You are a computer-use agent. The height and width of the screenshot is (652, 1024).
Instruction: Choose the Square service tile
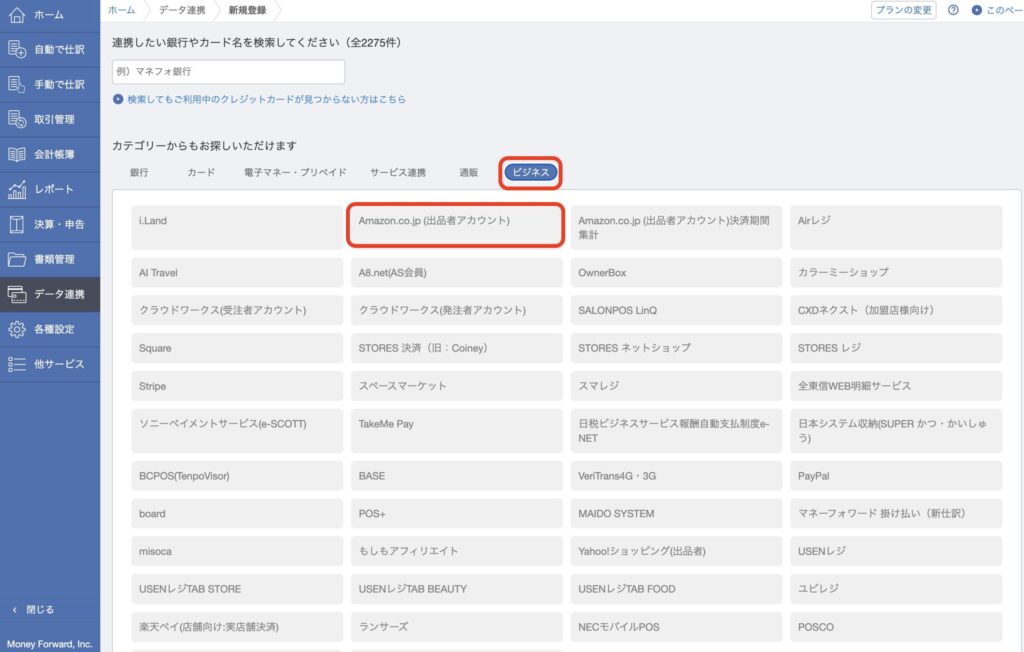[237, 348]
